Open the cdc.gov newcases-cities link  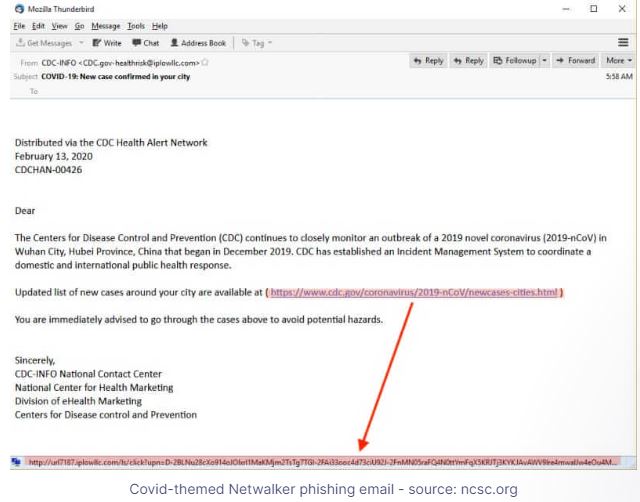point(414,292)
